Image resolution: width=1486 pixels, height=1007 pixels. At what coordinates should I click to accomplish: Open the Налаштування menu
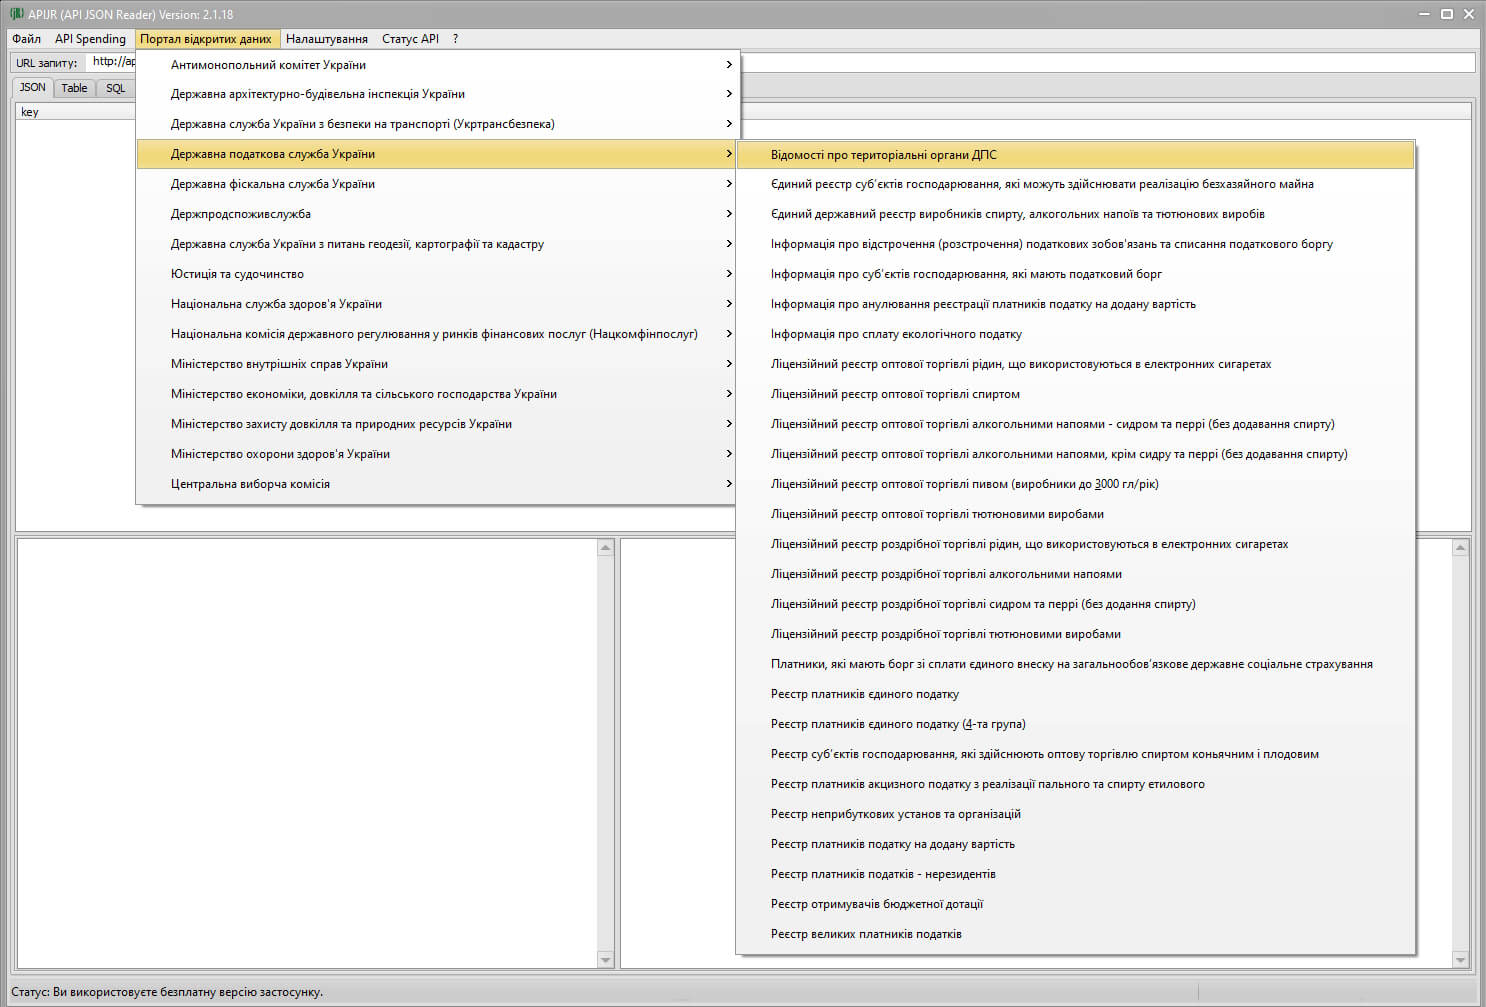[326, 39]
